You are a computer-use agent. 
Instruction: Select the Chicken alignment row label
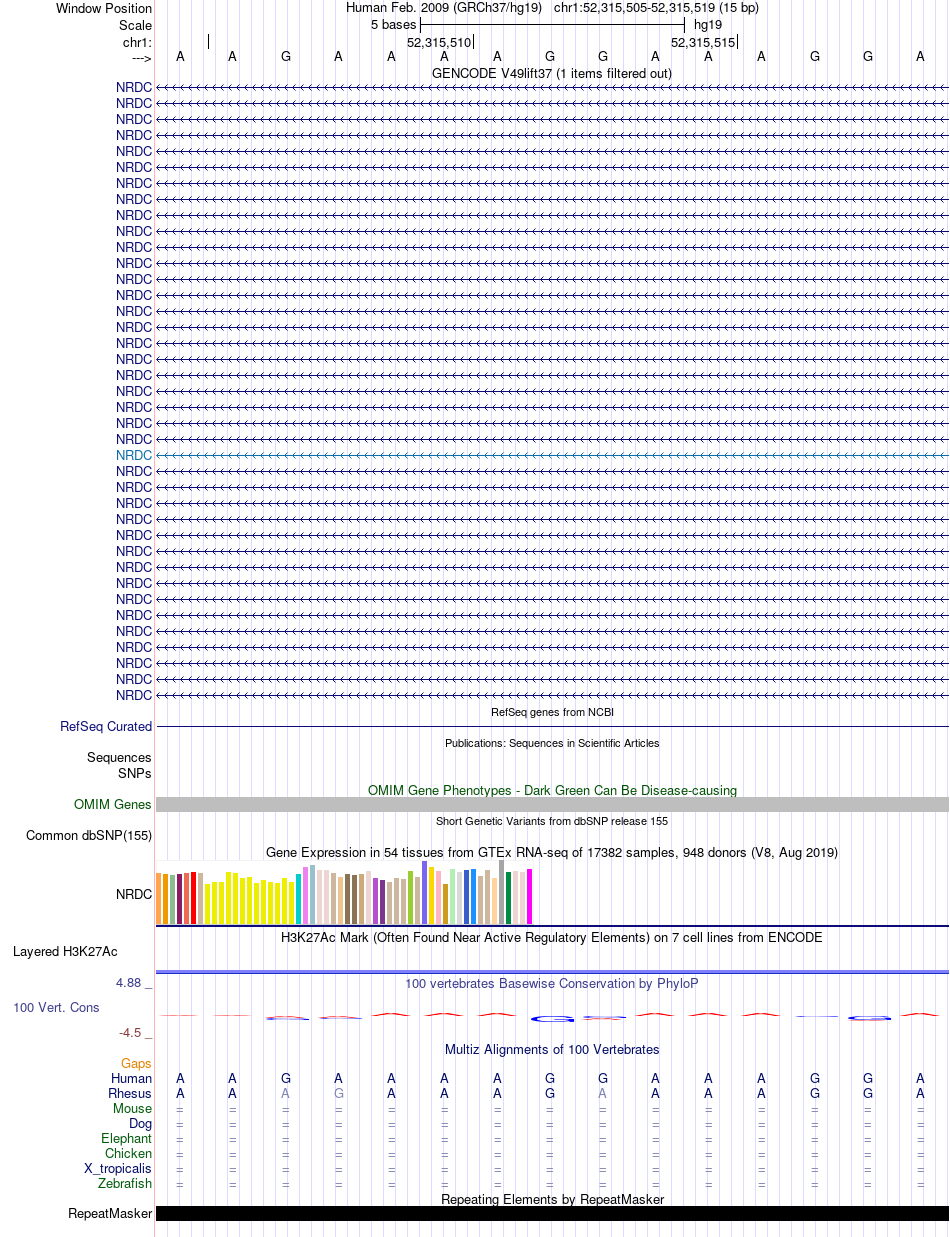[128, 1154]
